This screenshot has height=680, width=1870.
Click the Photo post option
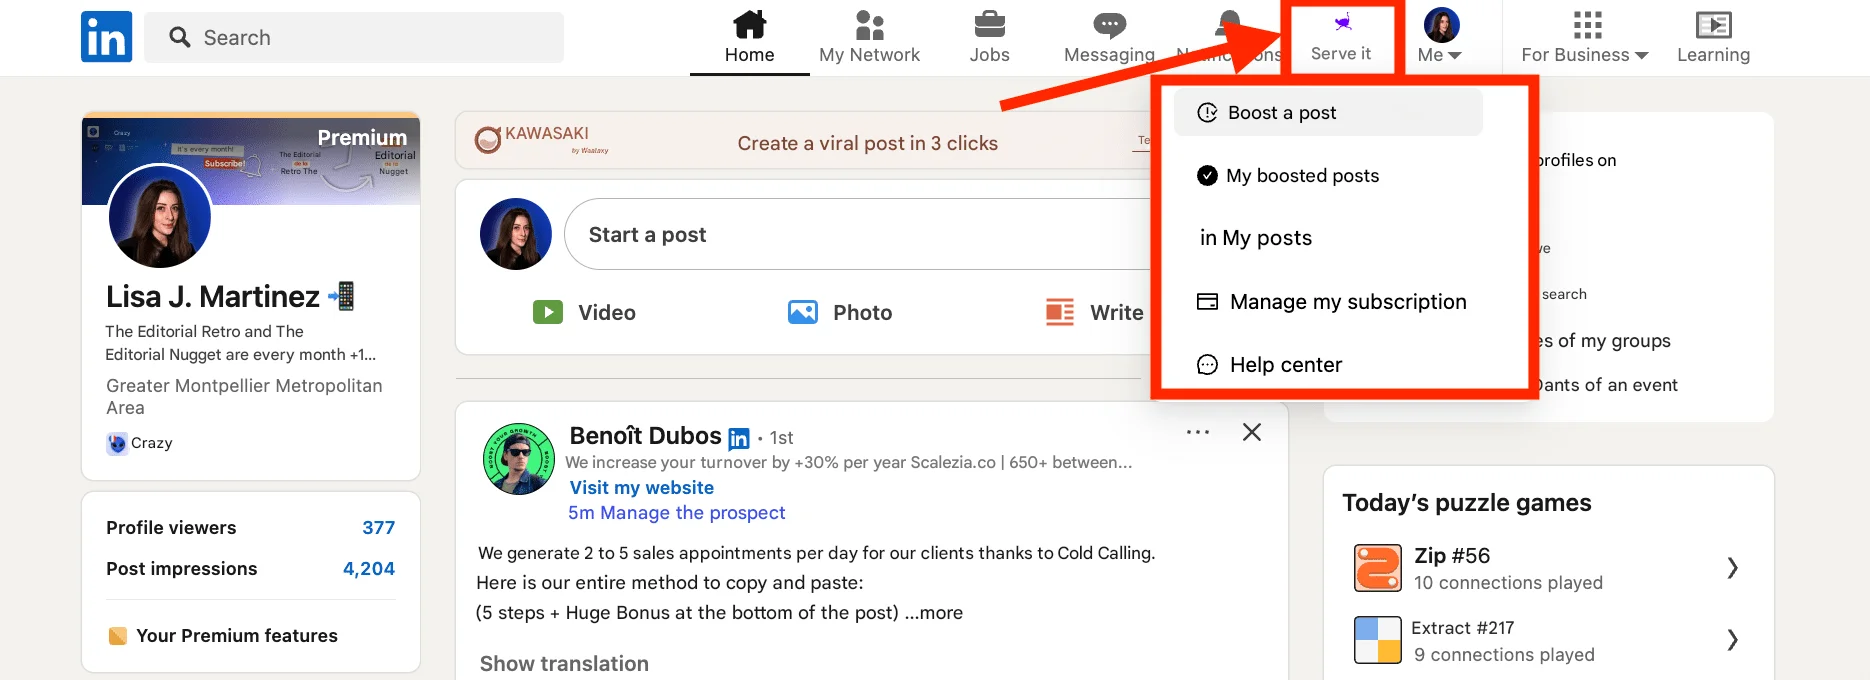click(x=840, y=312)
